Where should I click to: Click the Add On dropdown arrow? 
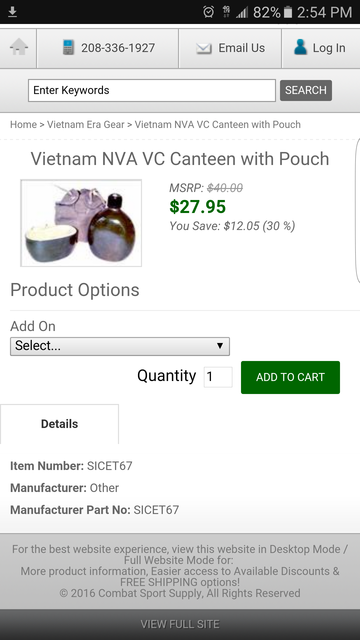[220, 346]
